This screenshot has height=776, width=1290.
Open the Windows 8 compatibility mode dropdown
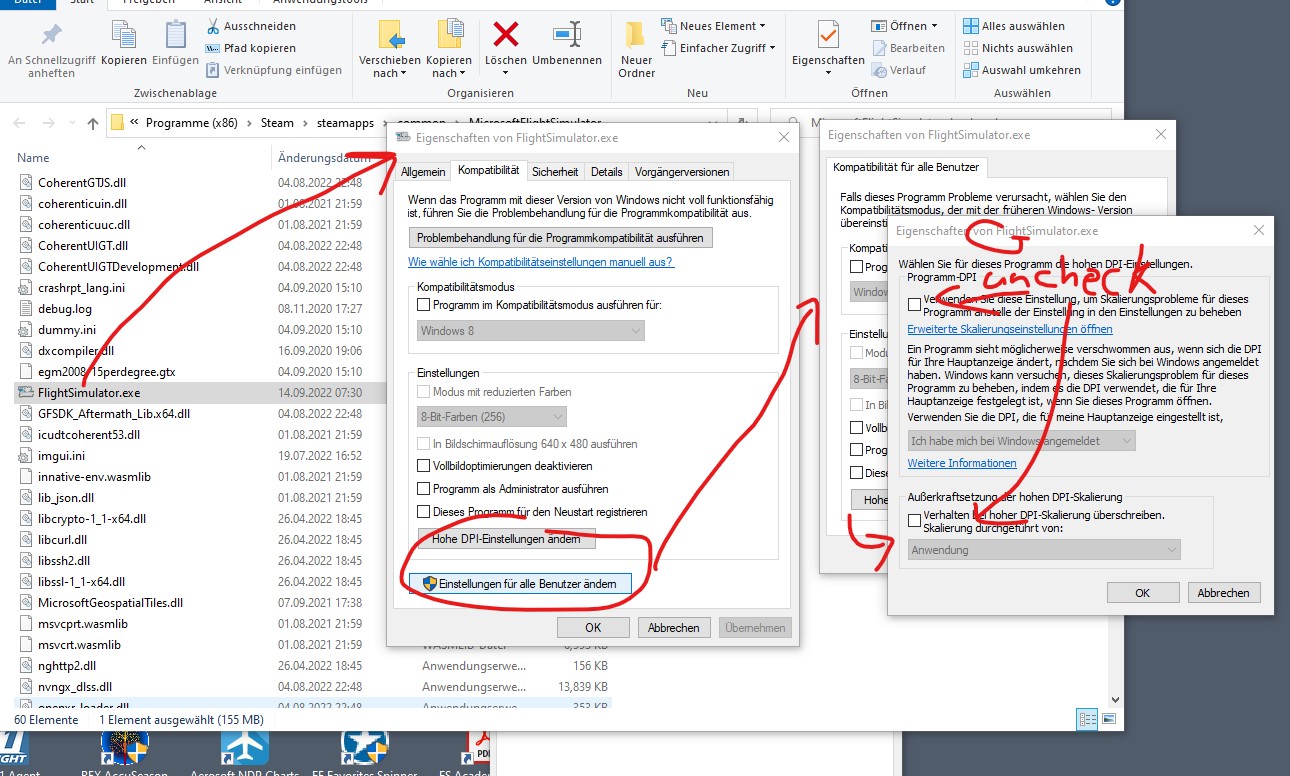tap(530, 331)
